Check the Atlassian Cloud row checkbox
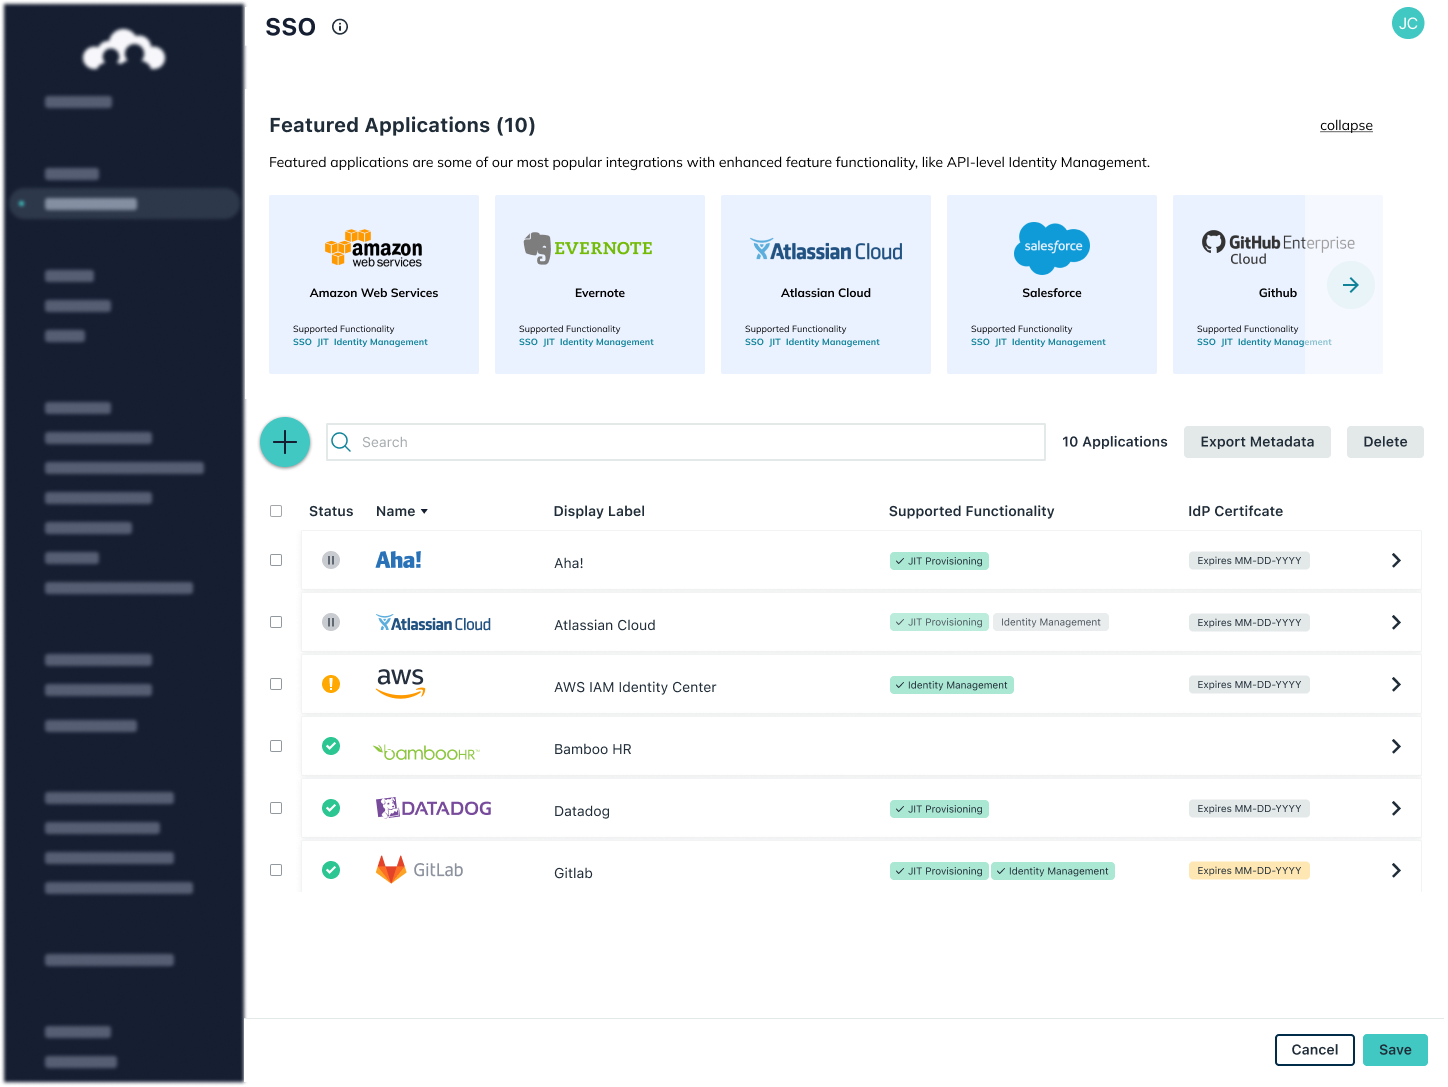 pos(276,621)
